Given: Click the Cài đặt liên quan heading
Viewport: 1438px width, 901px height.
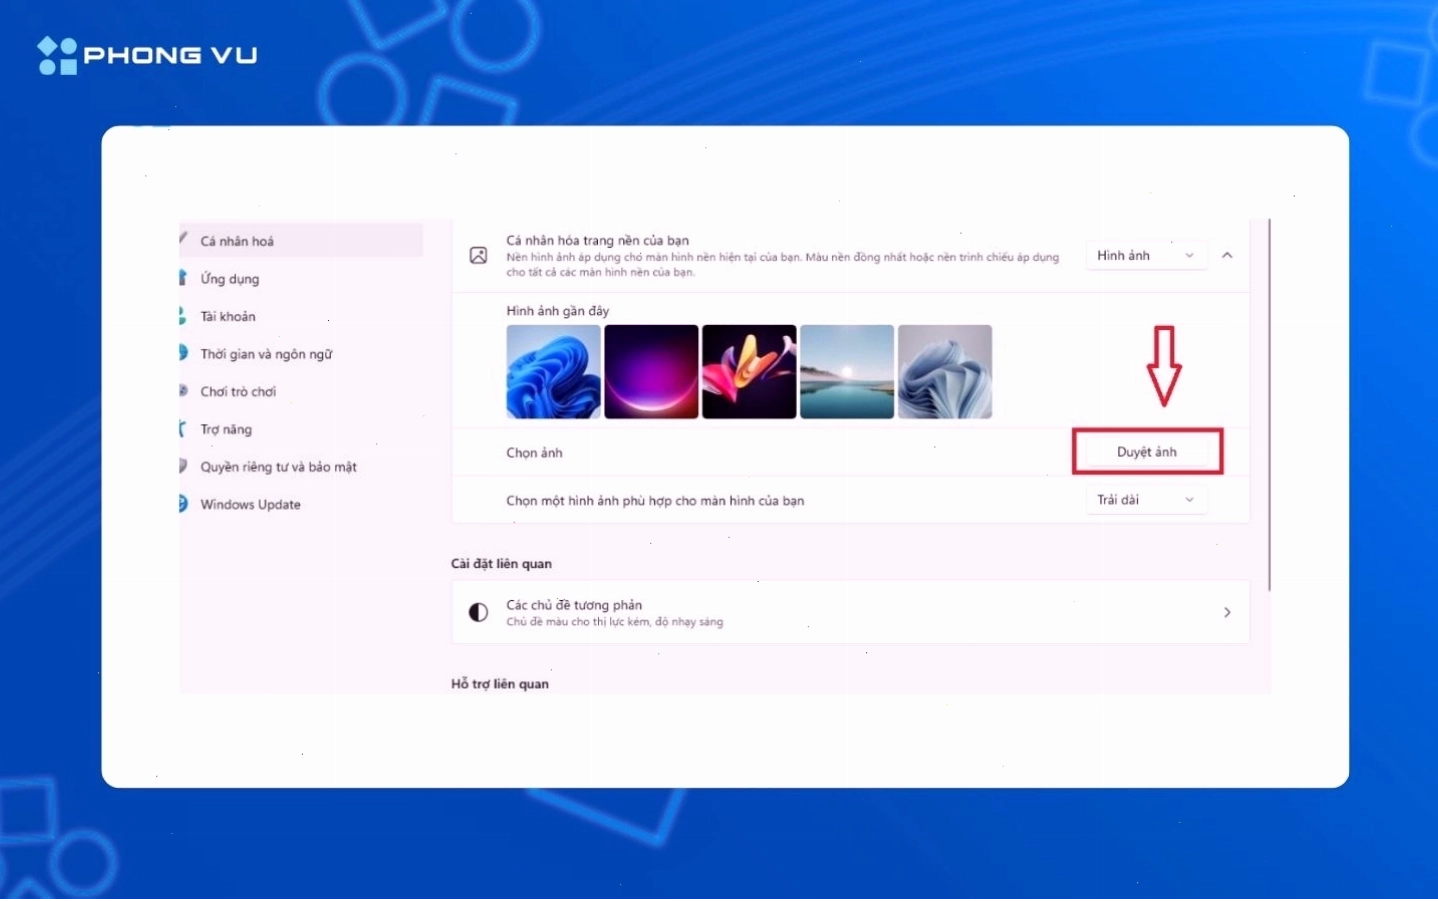Looking at the screenshot, I should 501,564.
